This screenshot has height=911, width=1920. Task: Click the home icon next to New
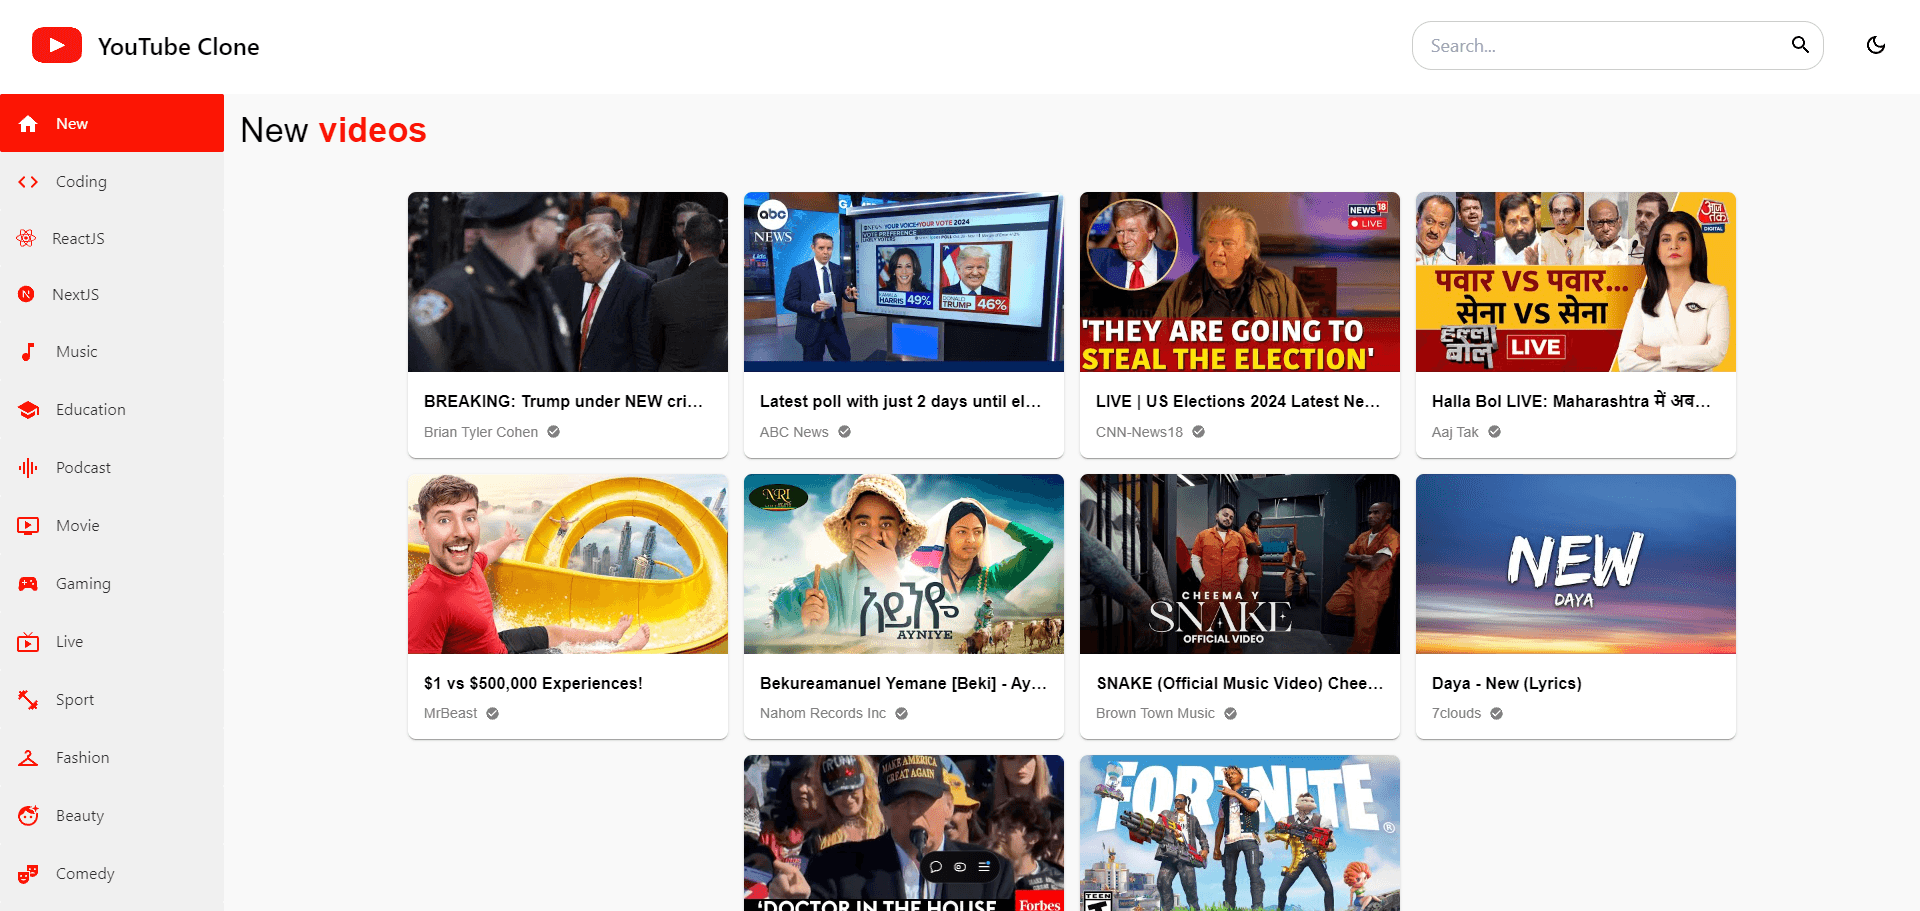28,123
